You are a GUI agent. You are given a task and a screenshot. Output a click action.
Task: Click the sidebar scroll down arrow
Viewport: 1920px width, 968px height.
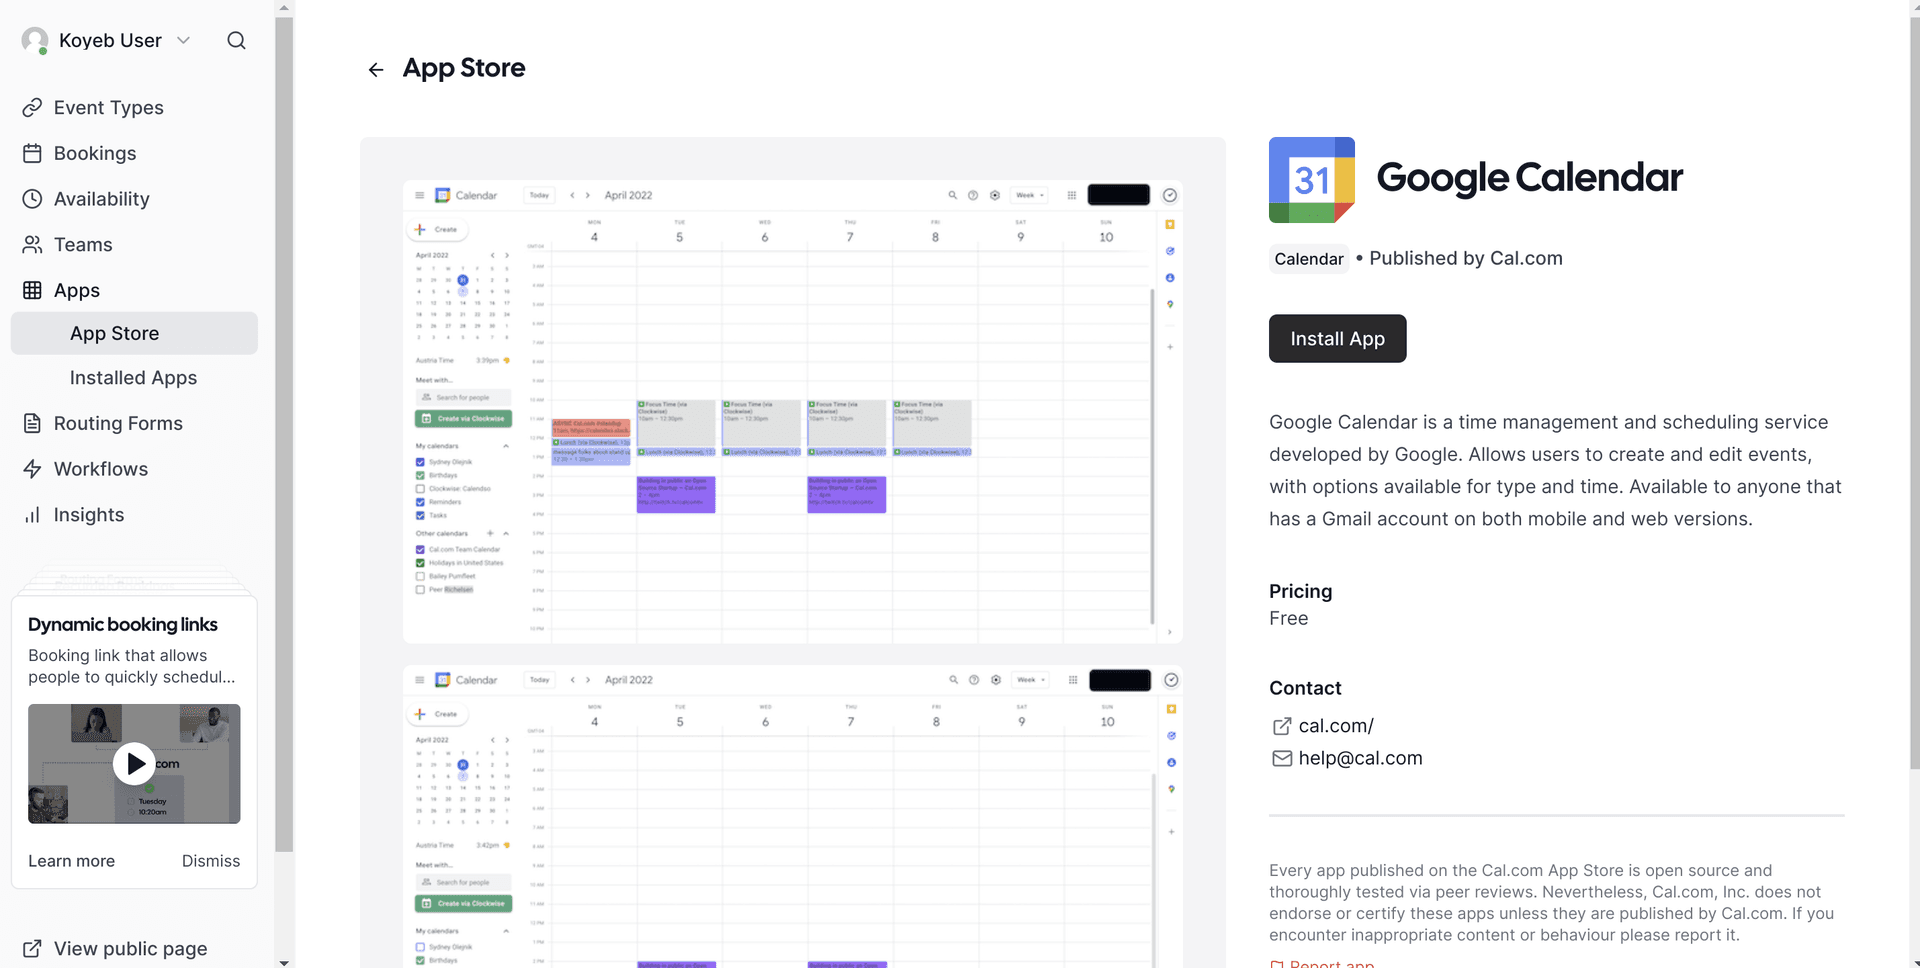(x=284, y=962)
